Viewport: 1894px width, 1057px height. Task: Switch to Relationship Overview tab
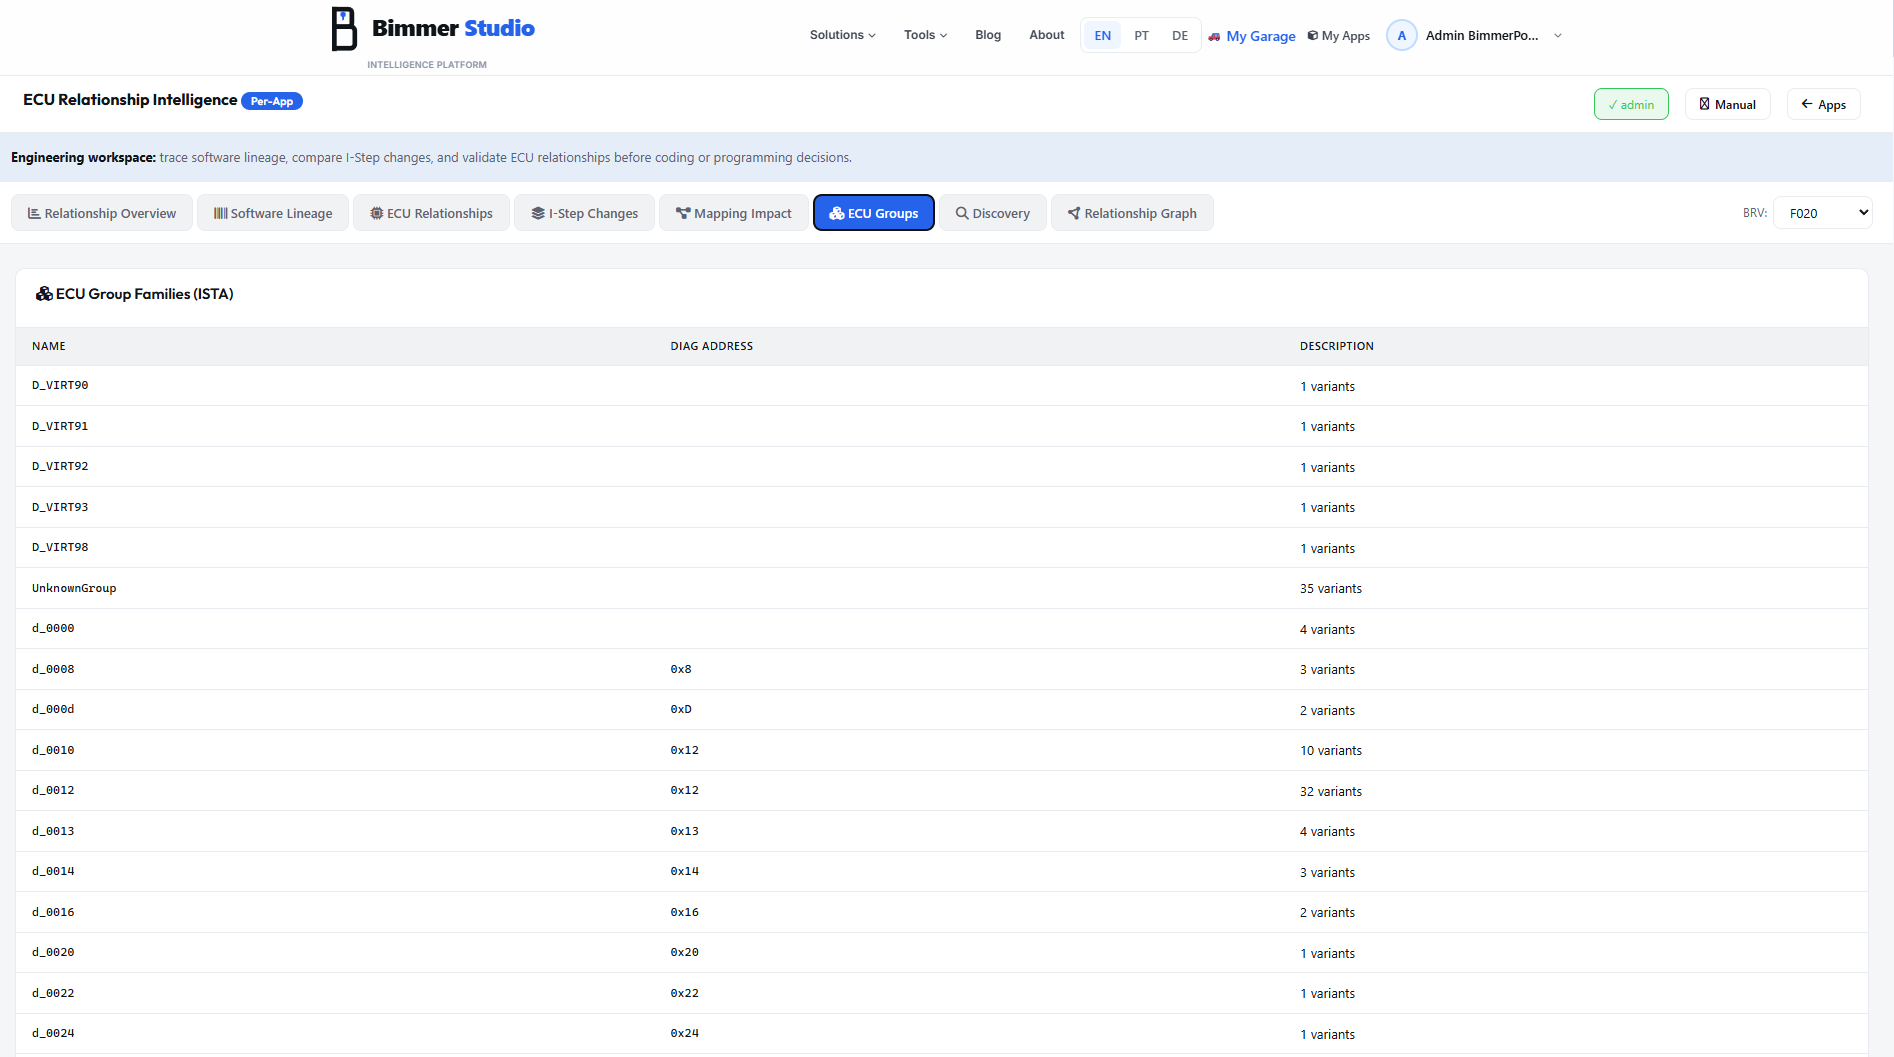(x=102, y=213)
